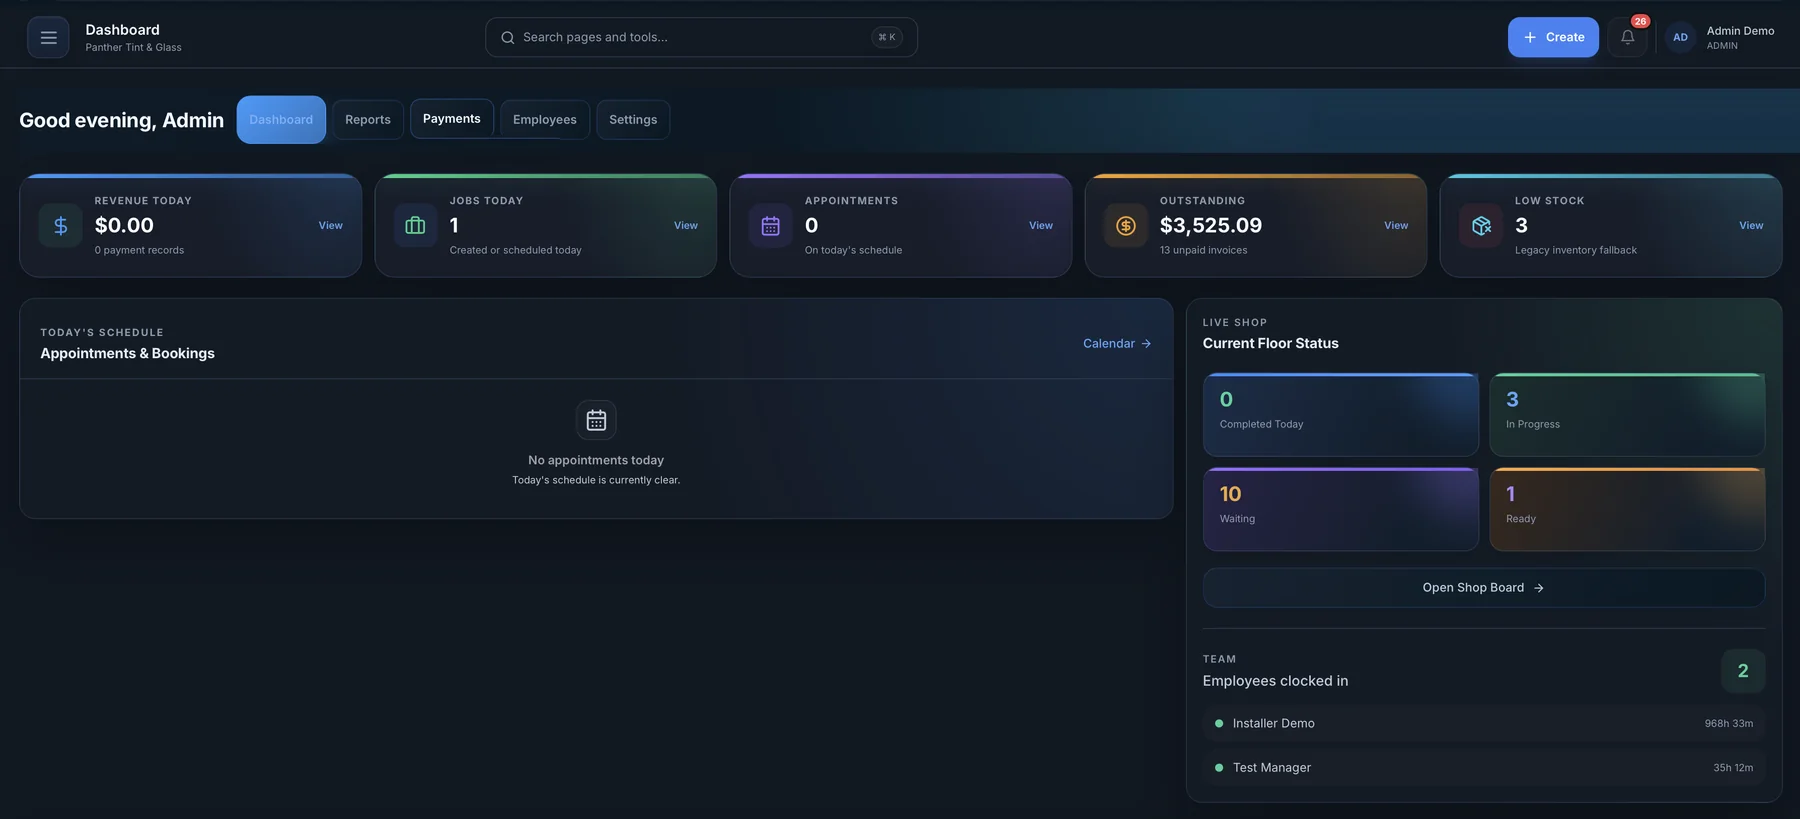Image resolution: width=1800 pixels, height=819 pixels.
Task: Click the employees clocked in count badge
Action: tap(1743, 671)
